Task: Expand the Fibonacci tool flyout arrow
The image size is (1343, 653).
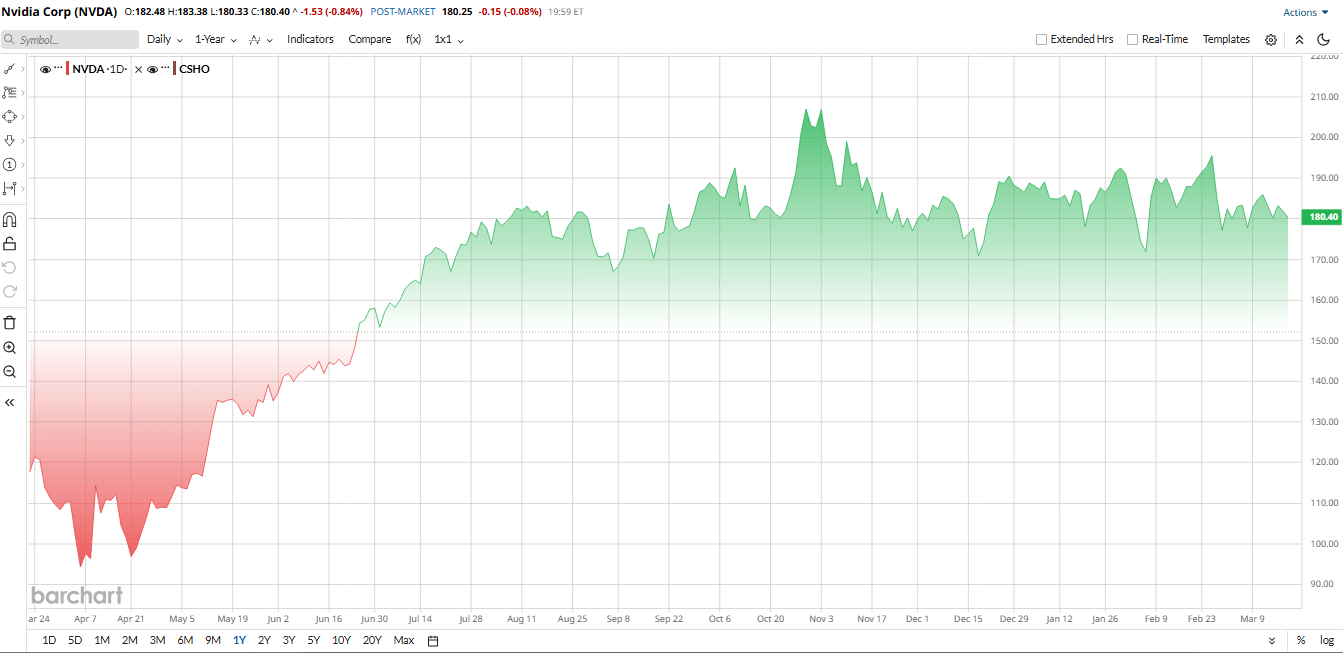Action: coord(23,92)
